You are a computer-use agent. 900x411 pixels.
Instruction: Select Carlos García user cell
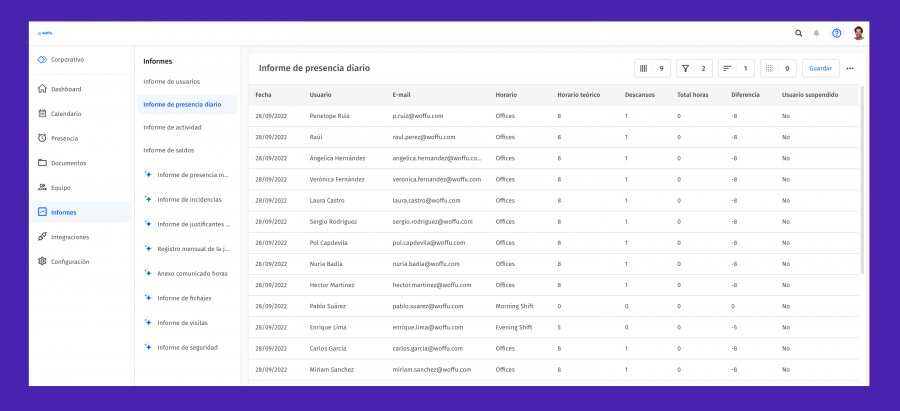click(328, 348)
